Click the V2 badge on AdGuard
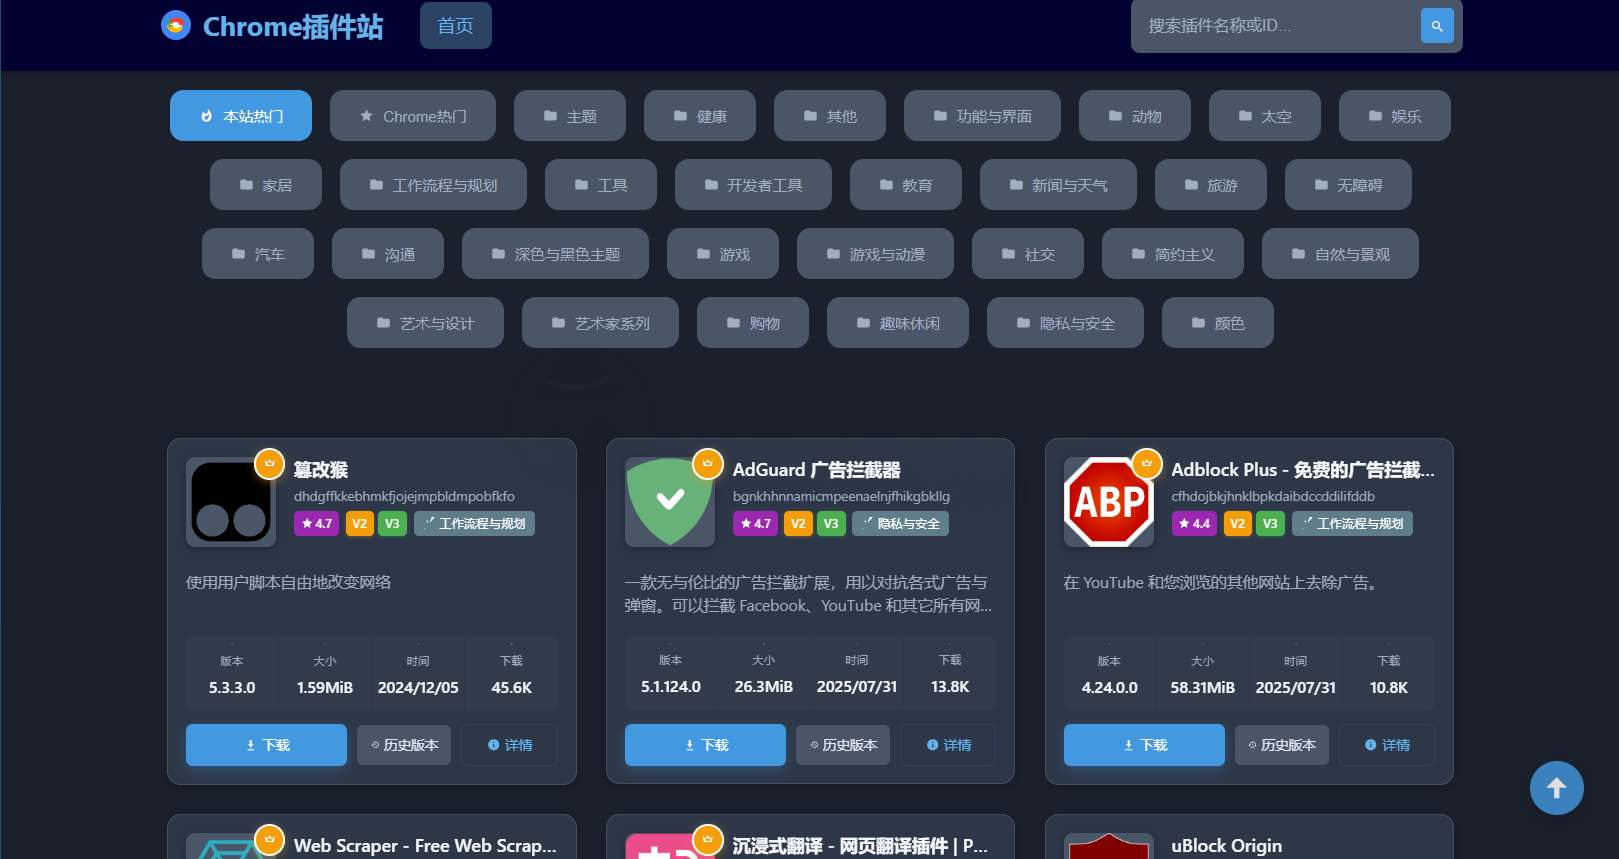 pyautogui.click(x=798, y=523)
